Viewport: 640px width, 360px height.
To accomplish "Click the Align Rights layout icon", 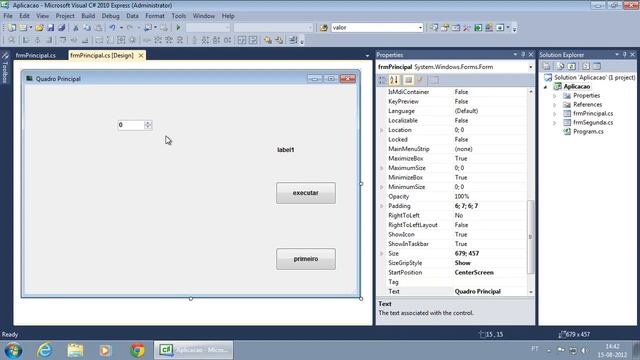I will click(x=49, y=40).
